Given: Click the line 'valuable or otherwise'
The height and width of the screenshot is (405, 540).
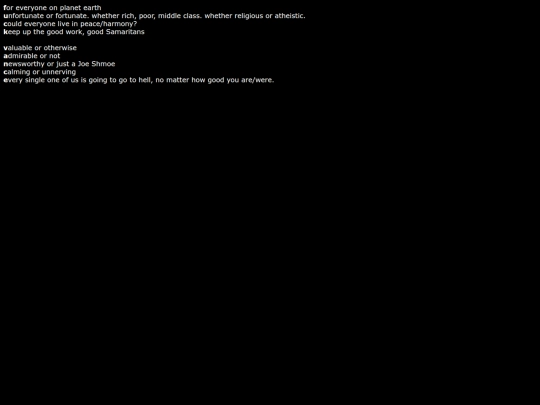Looking at the screenshot, I should coord(40,48).
